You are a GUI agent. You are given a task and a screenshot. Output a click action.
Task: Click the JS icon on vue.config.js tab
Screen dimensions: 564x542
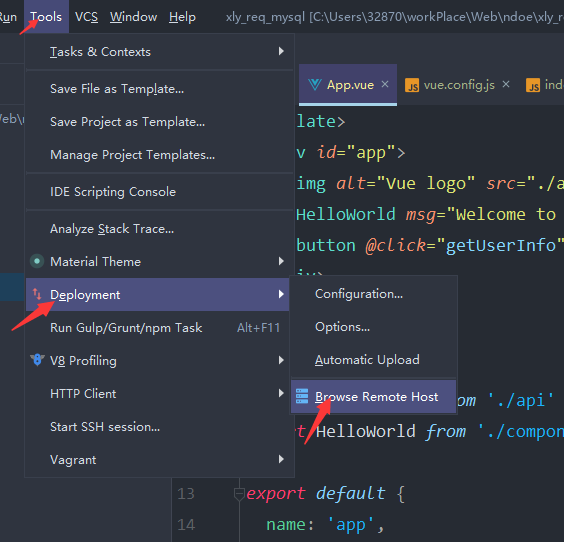point(412,85)
